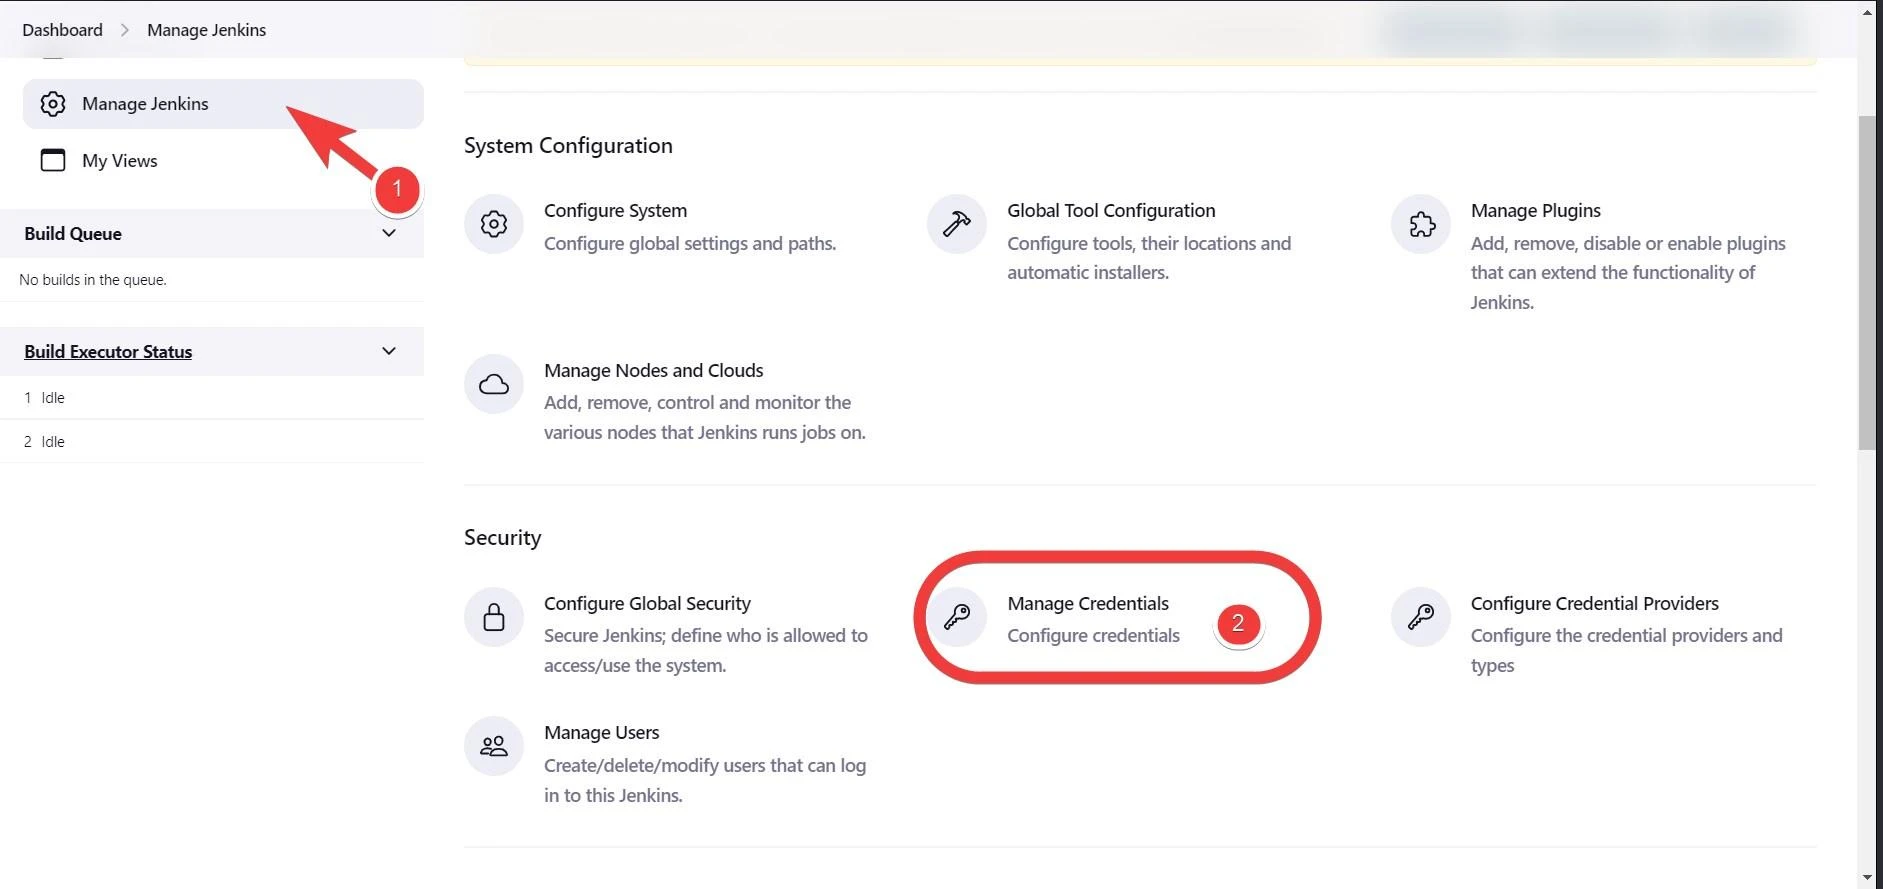Select the My Views sidebar label
1883x889 pixels.
point(119,161)
